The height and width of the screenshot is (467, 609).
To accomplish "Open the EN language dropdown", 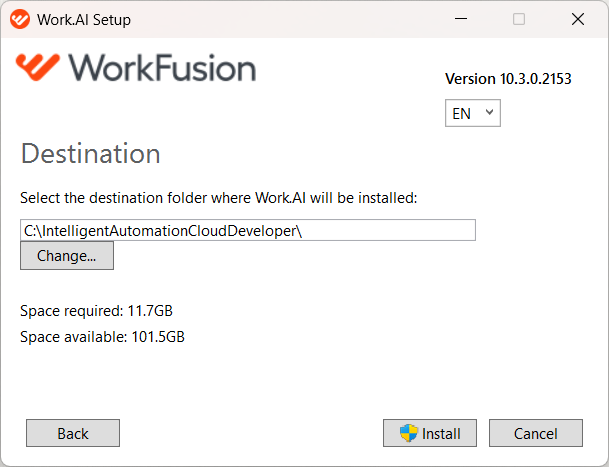I will (x=473, y=113).
